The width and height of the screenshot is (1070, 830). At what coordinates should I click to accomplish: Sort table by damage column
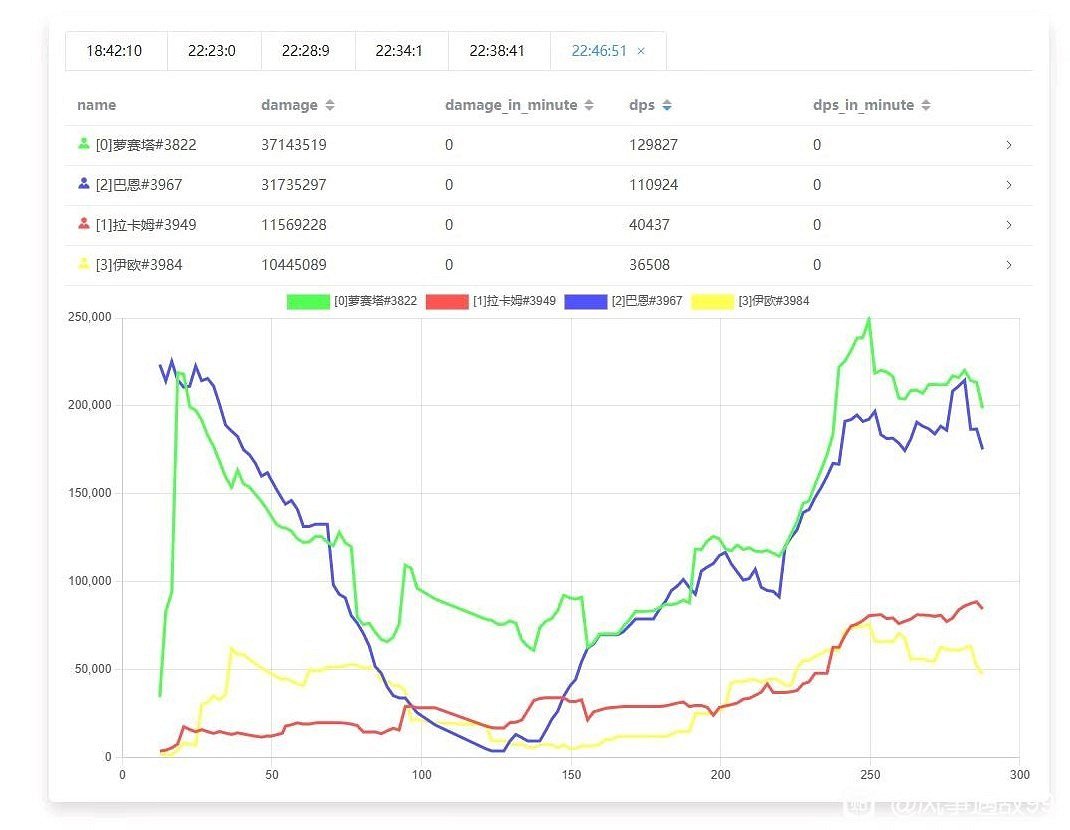point(330,105)
